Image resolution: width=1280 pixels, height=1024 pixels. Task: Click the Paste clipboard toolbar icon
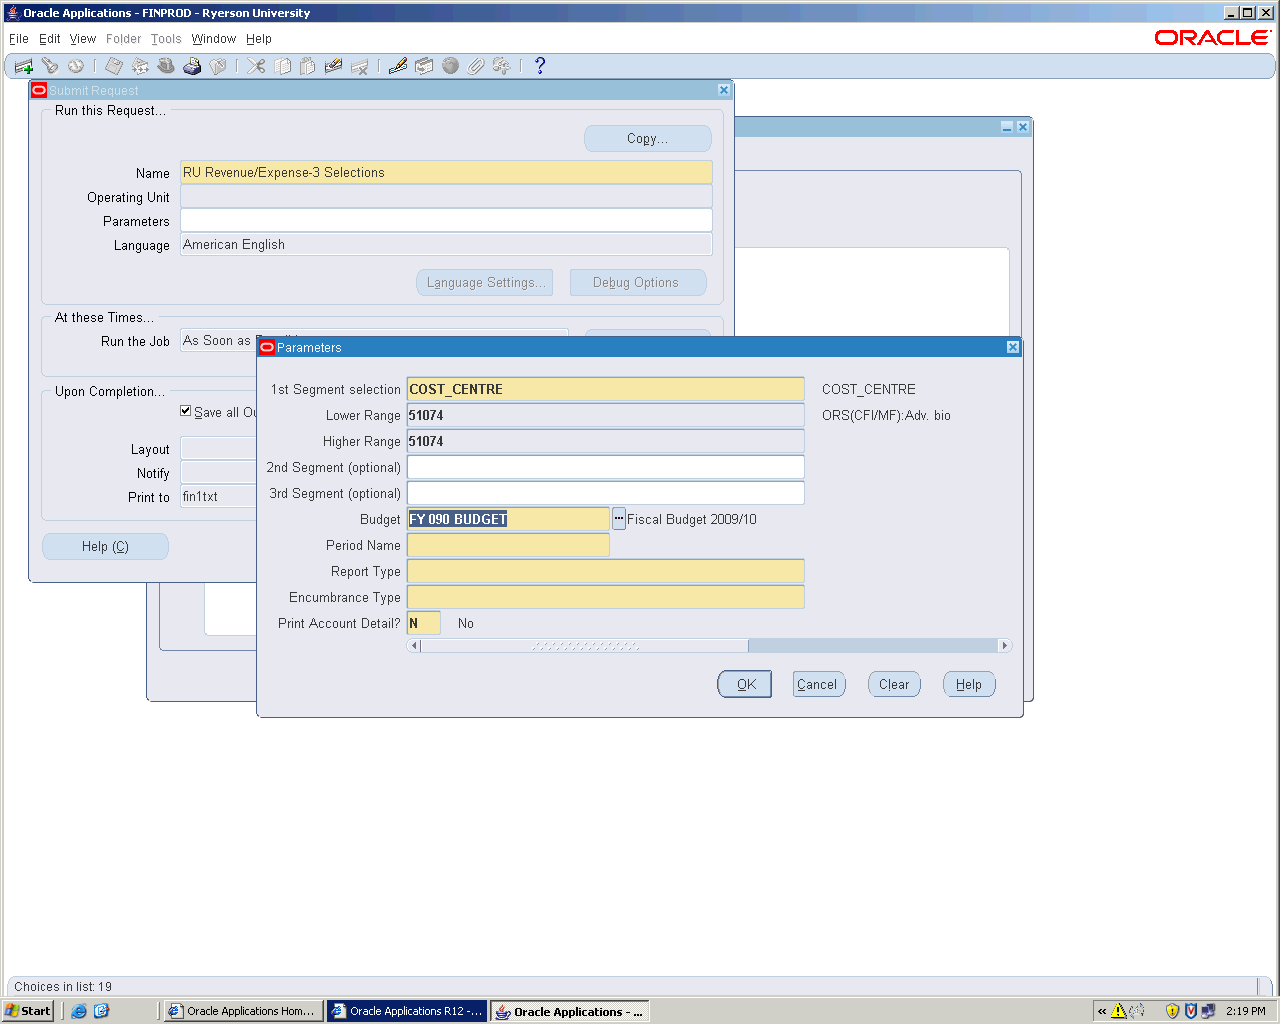pyautogui.click(x=308, y=66)
